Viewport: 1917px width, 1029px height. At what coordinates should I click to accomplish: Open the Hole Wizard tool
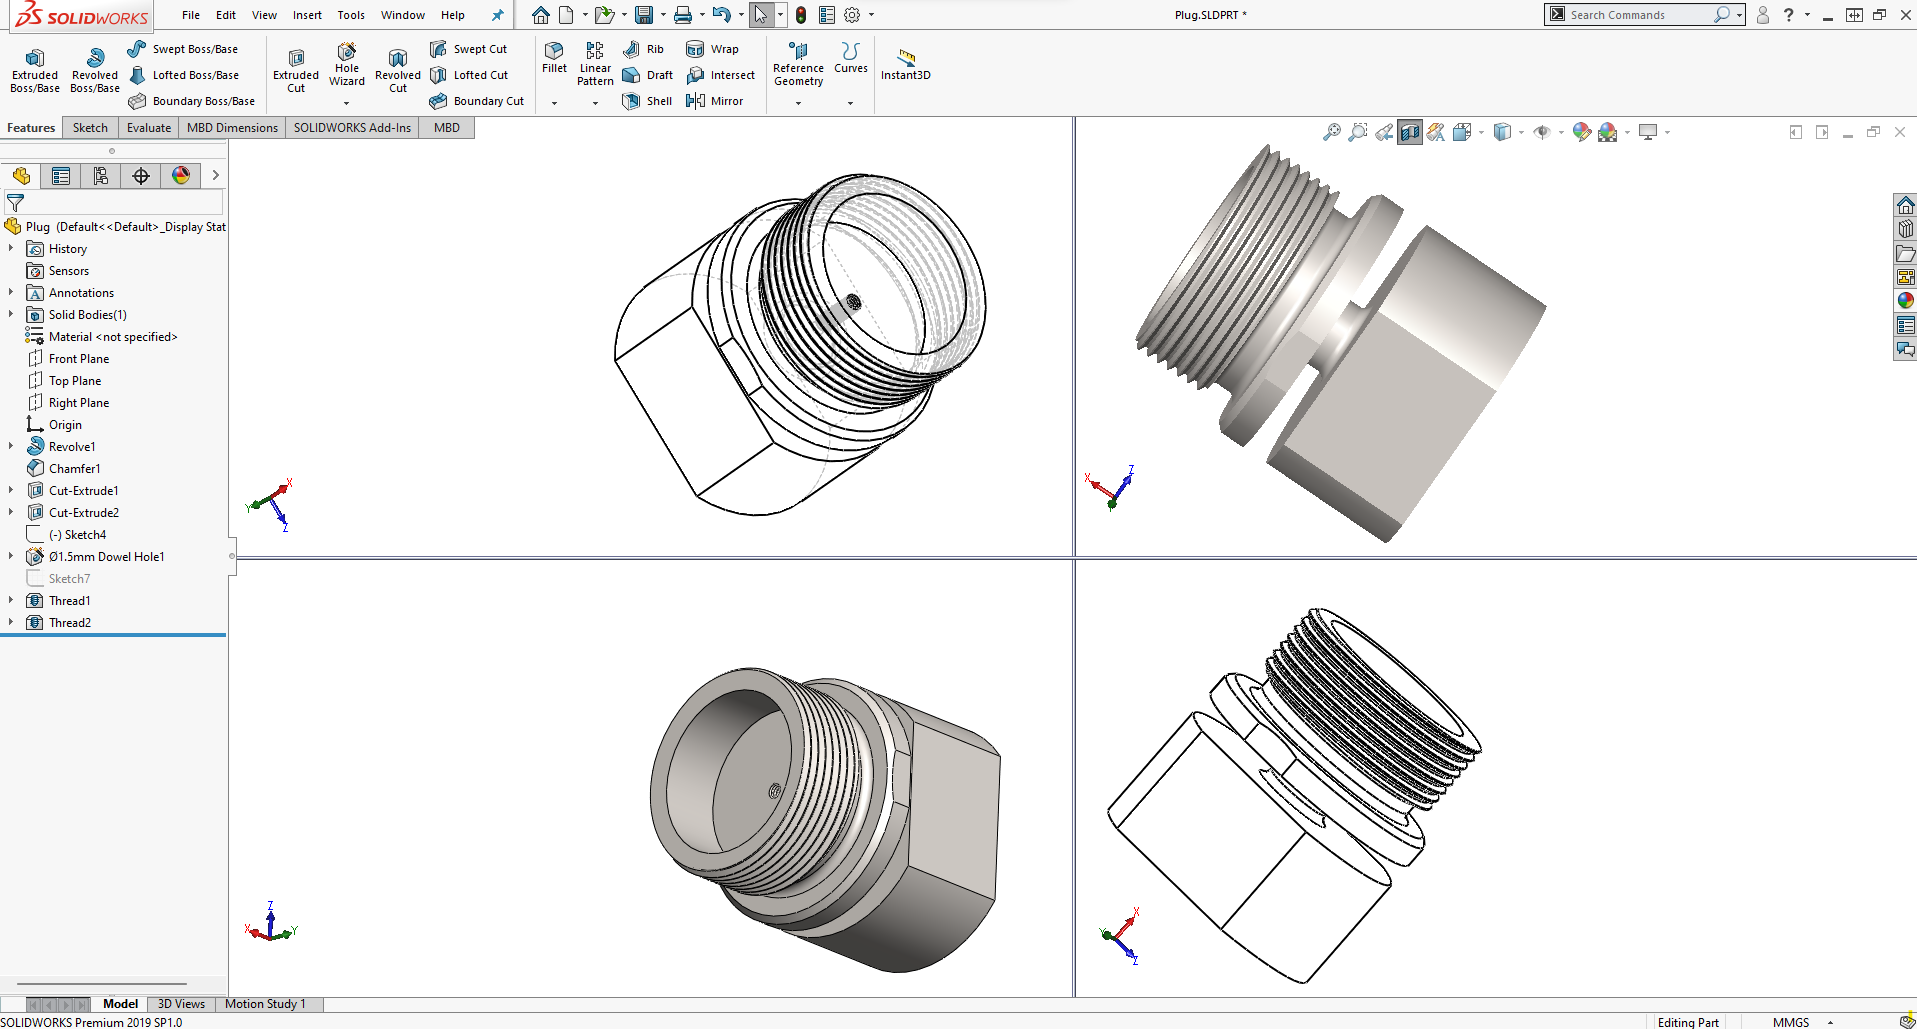point(346,65)
